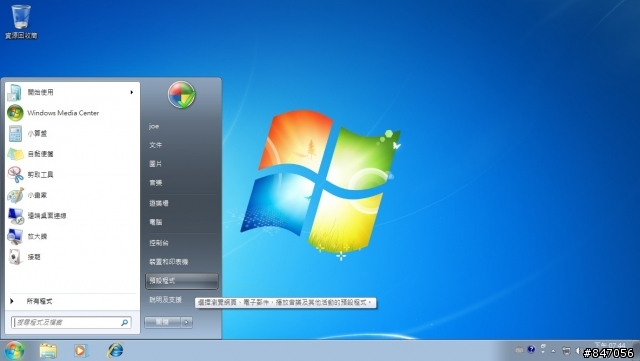Click the Shut down (關機) button
This screenshot has width=640, height=361.
(x=162, y=323)
